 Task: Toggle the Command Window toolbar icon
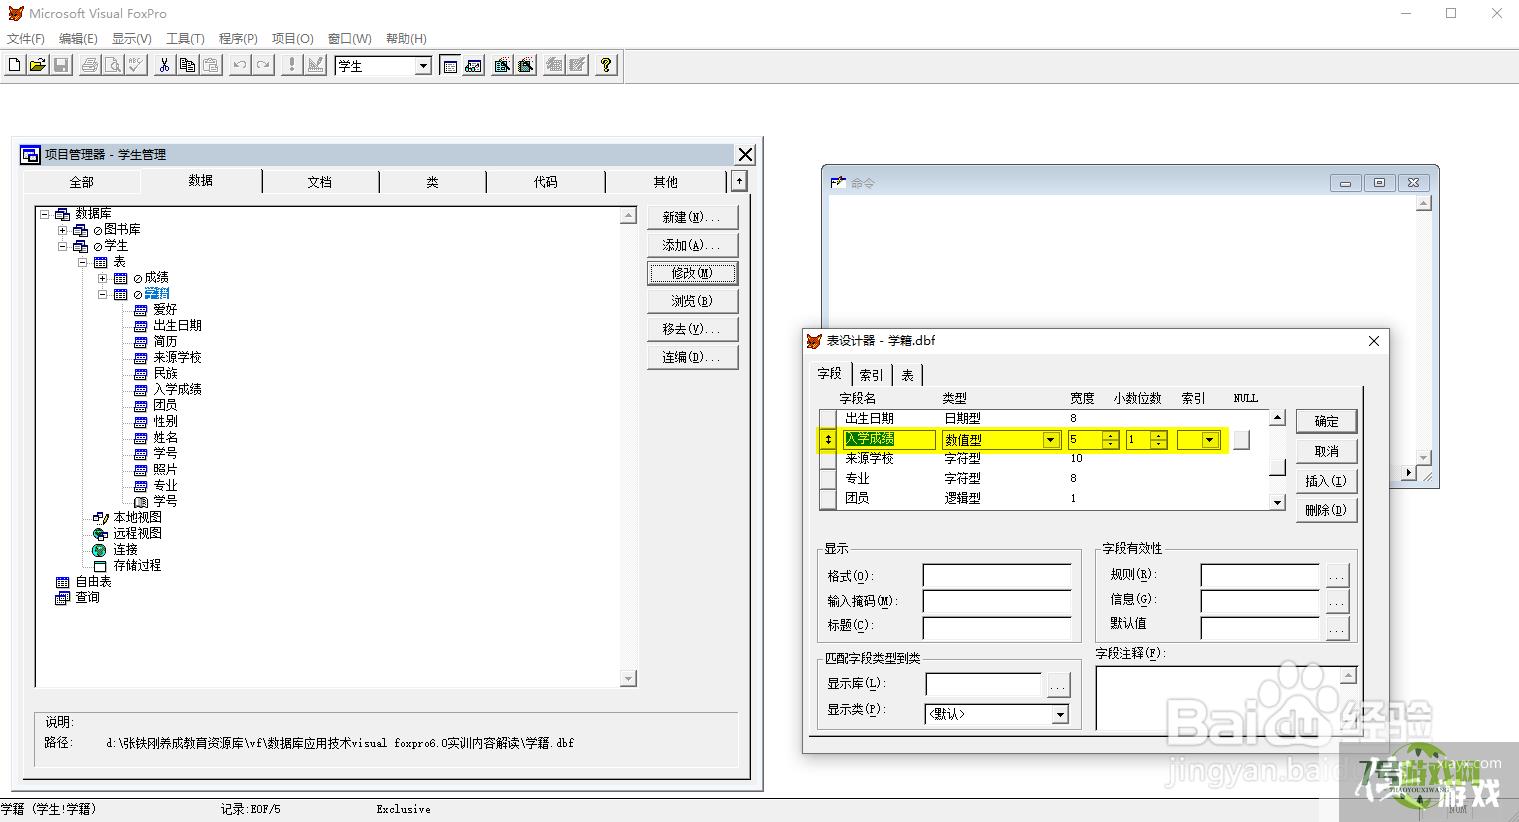pyautogui.click(x=450, y=65)
